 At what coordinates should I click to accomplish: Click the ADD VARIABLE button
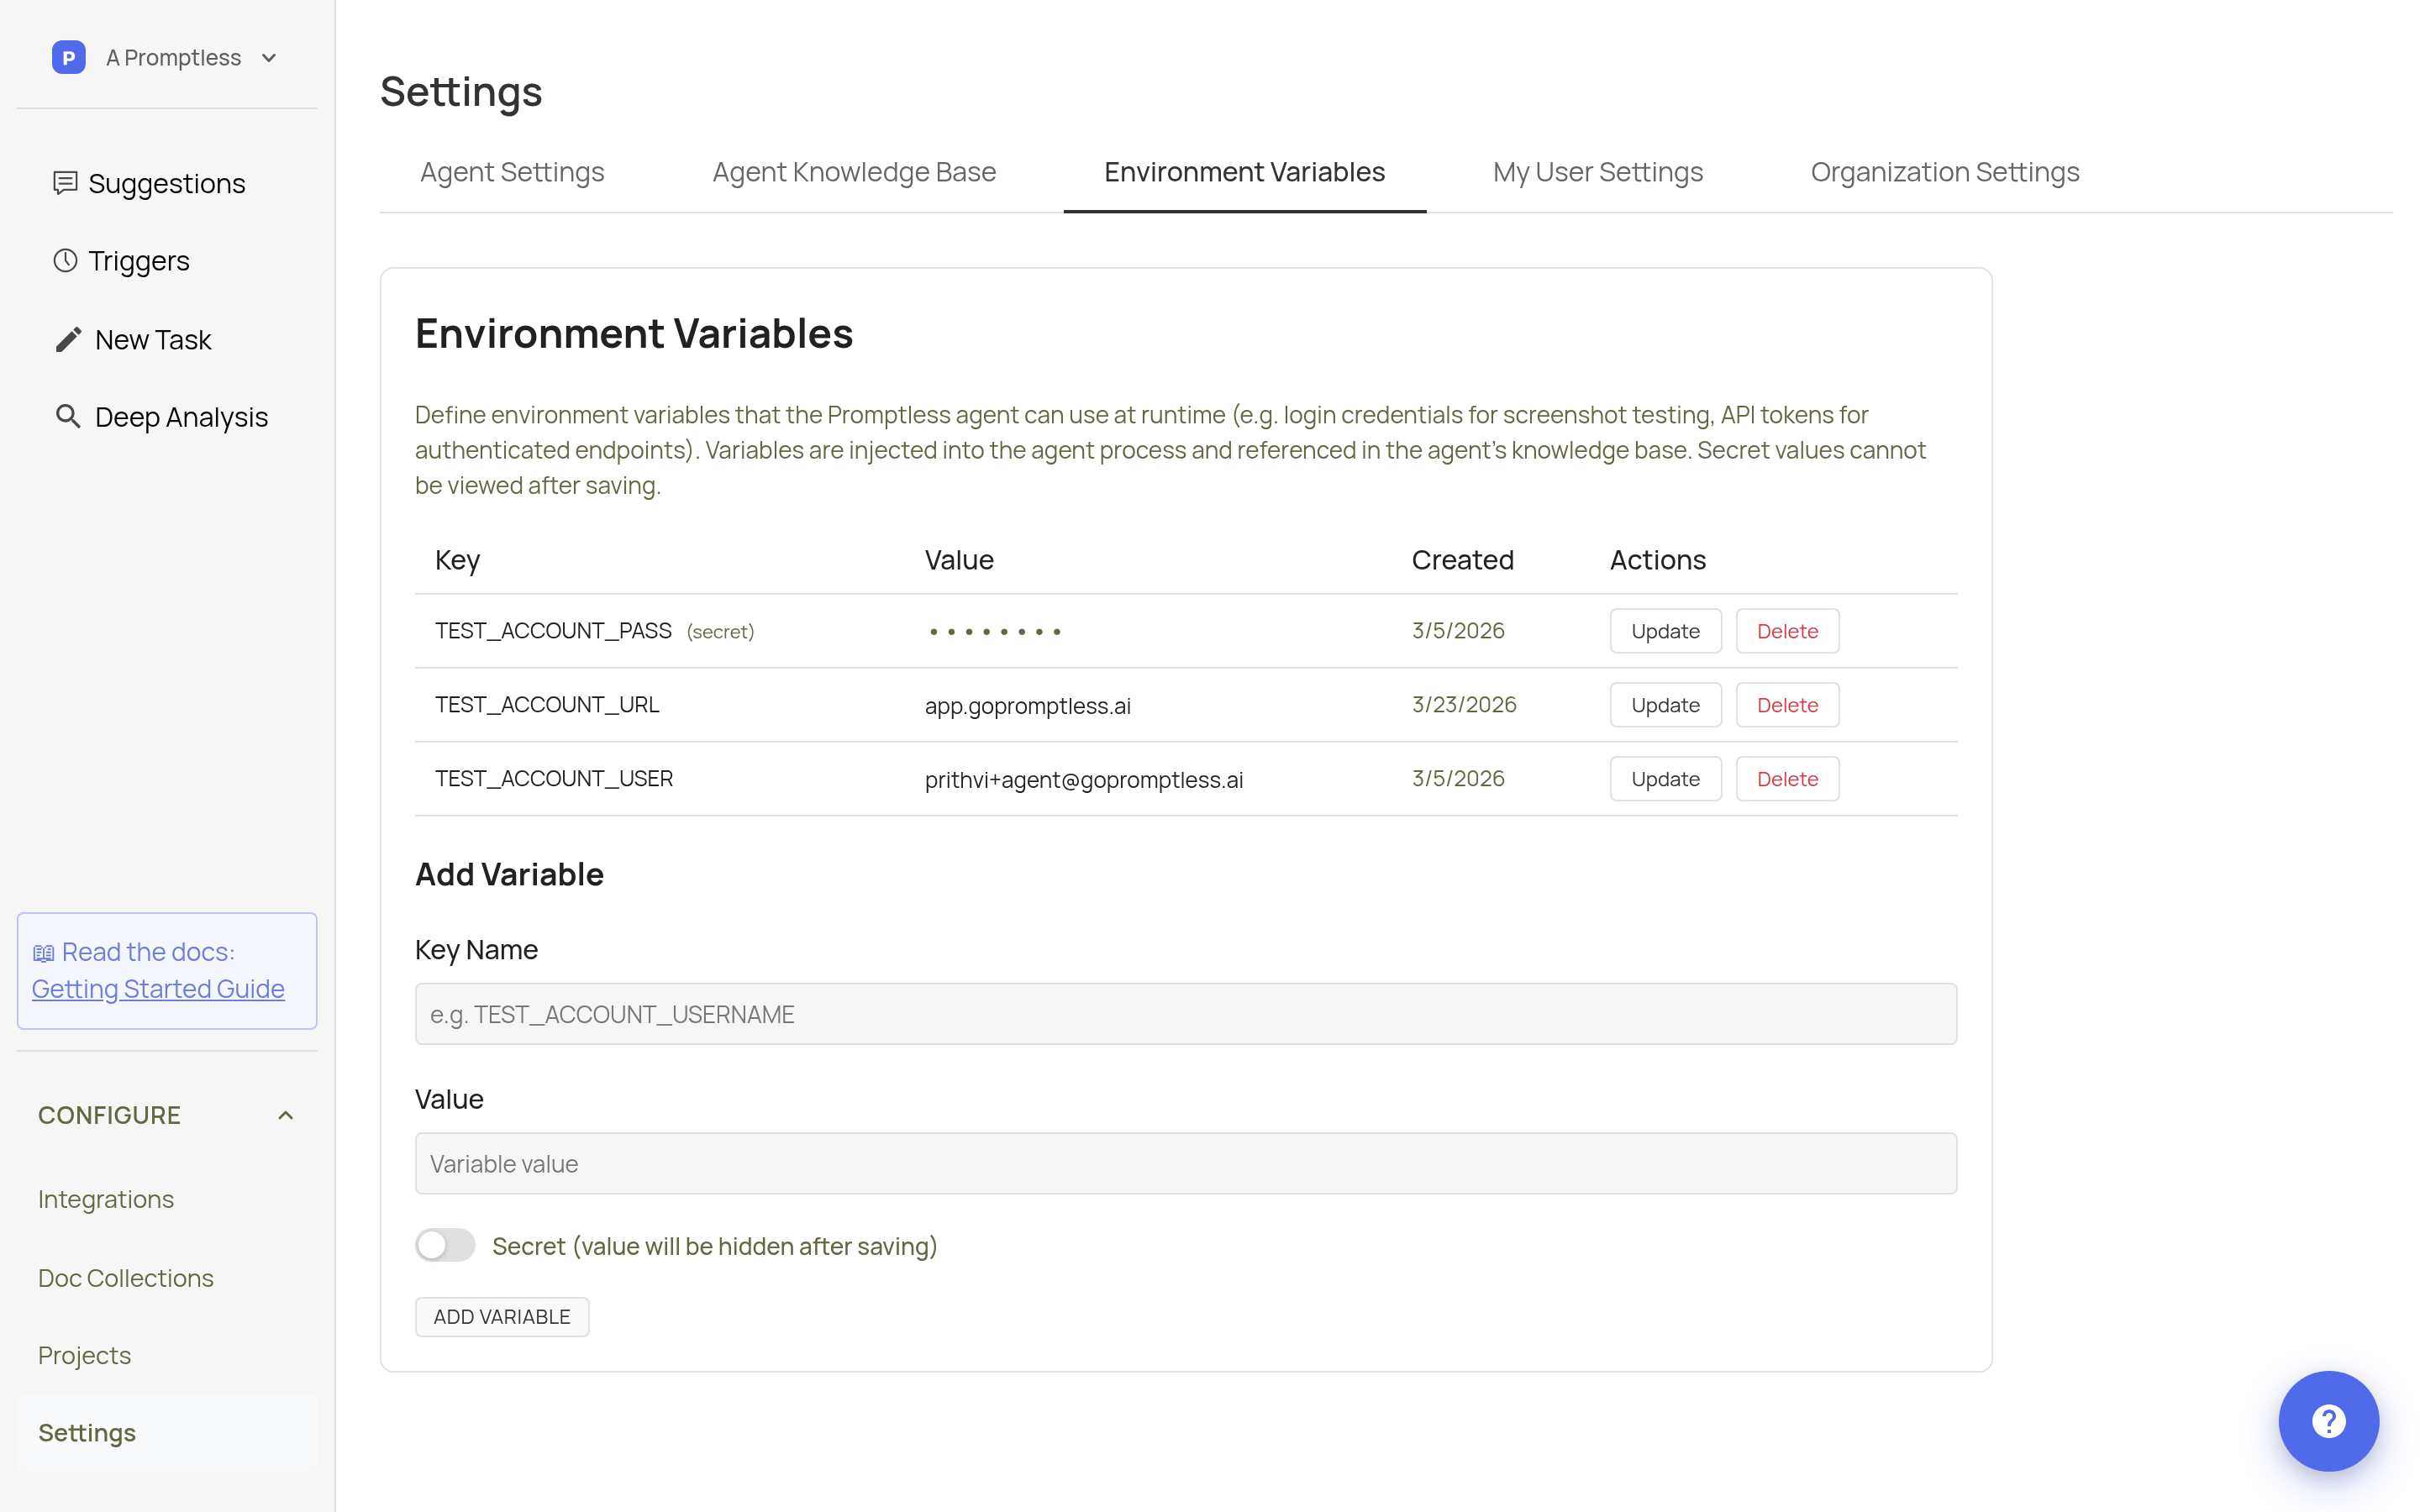coord(502,1316)
